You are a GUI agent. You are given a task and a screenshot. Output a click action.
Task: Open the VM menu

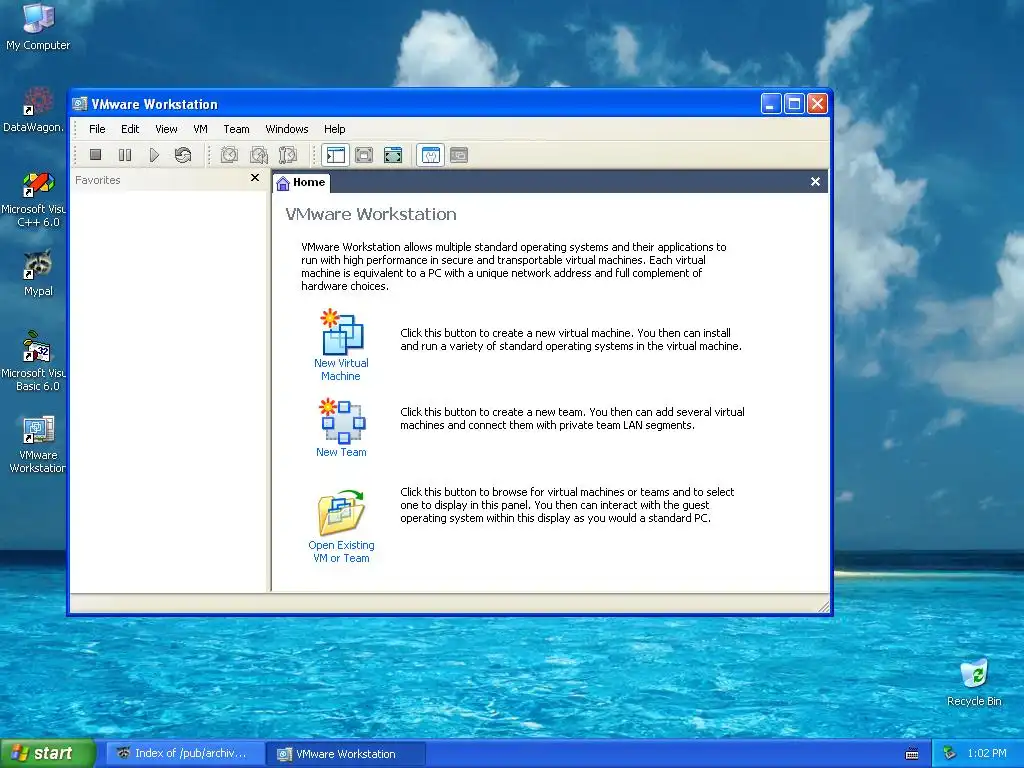coord(200,129)
